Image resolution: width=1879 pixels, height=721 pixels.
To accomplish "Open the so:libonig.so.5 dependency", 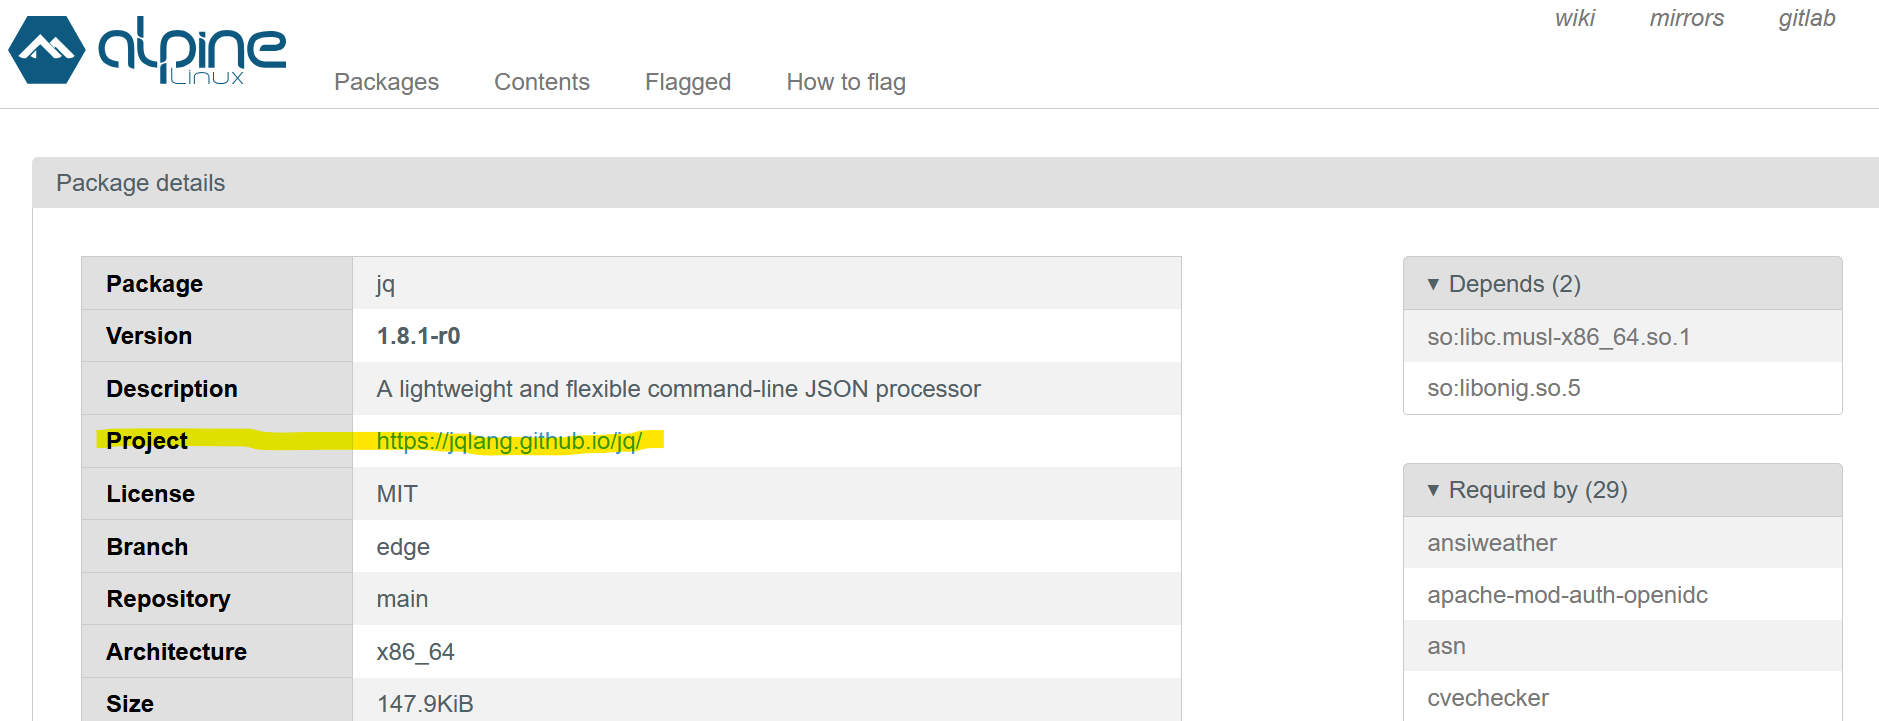I will tap(1503, 388).
